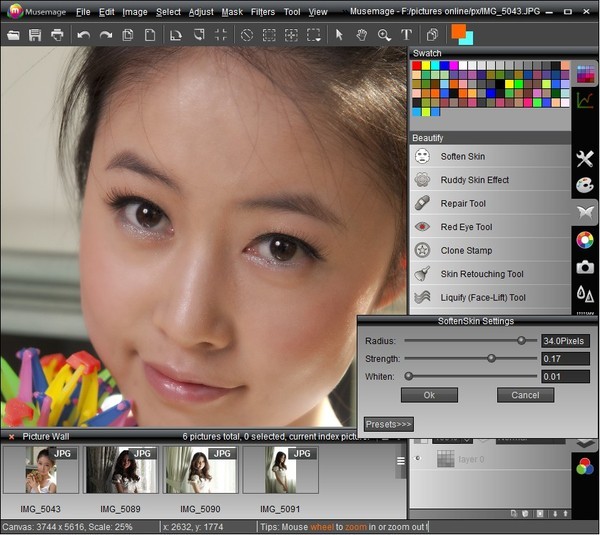This screenshot has width=600, height=535.
Task: Select the hand pan tool
Action: [362, 35]
